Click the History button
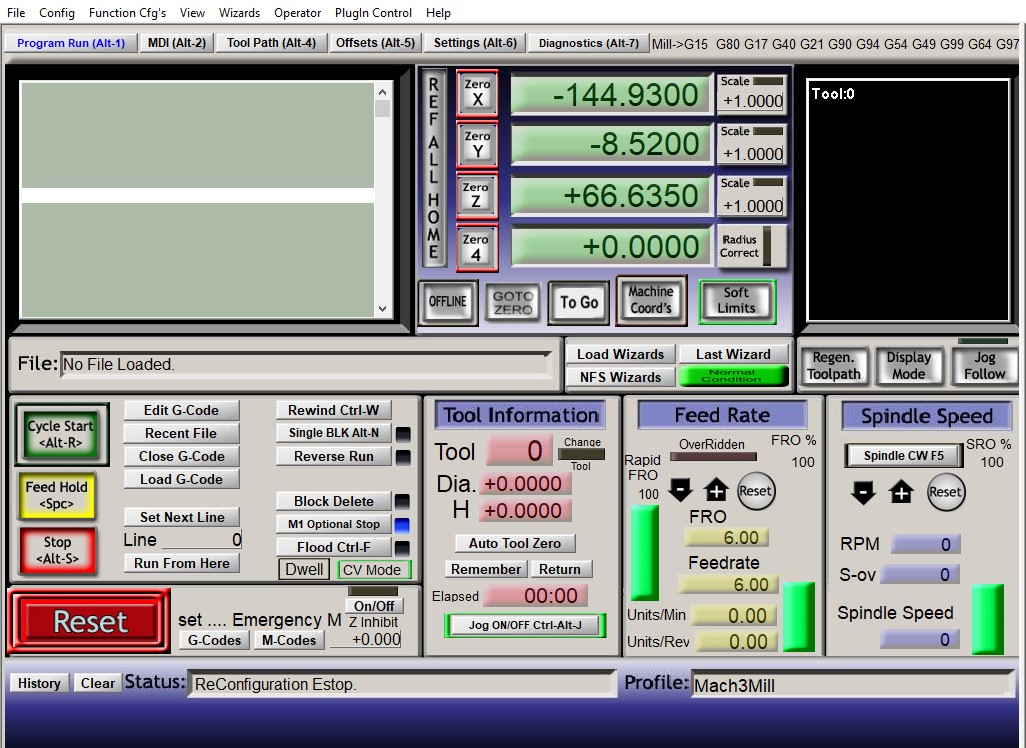This screenshot has width=1026, height=748. coord(39,683)
